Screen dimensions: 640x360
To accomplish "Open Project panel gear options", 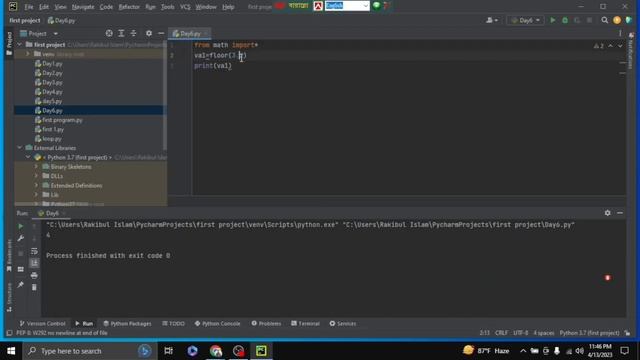I will pyautogui.click(x=149, y=33).
